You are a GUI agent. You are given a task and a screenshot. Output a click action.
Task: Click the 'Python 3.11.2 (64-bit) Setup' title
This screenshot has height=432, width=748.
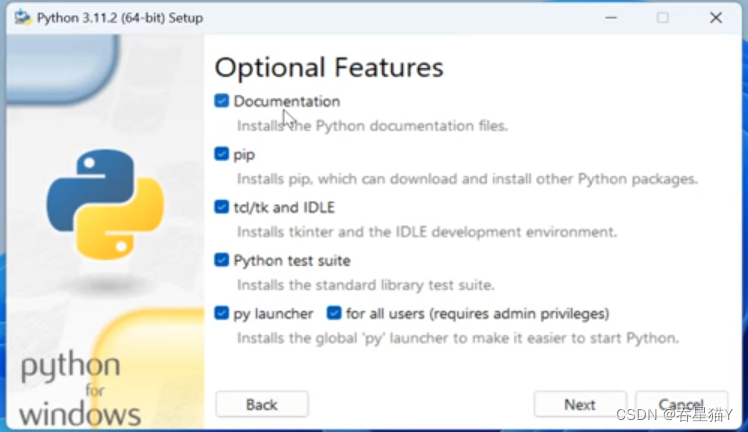(120, 18)
